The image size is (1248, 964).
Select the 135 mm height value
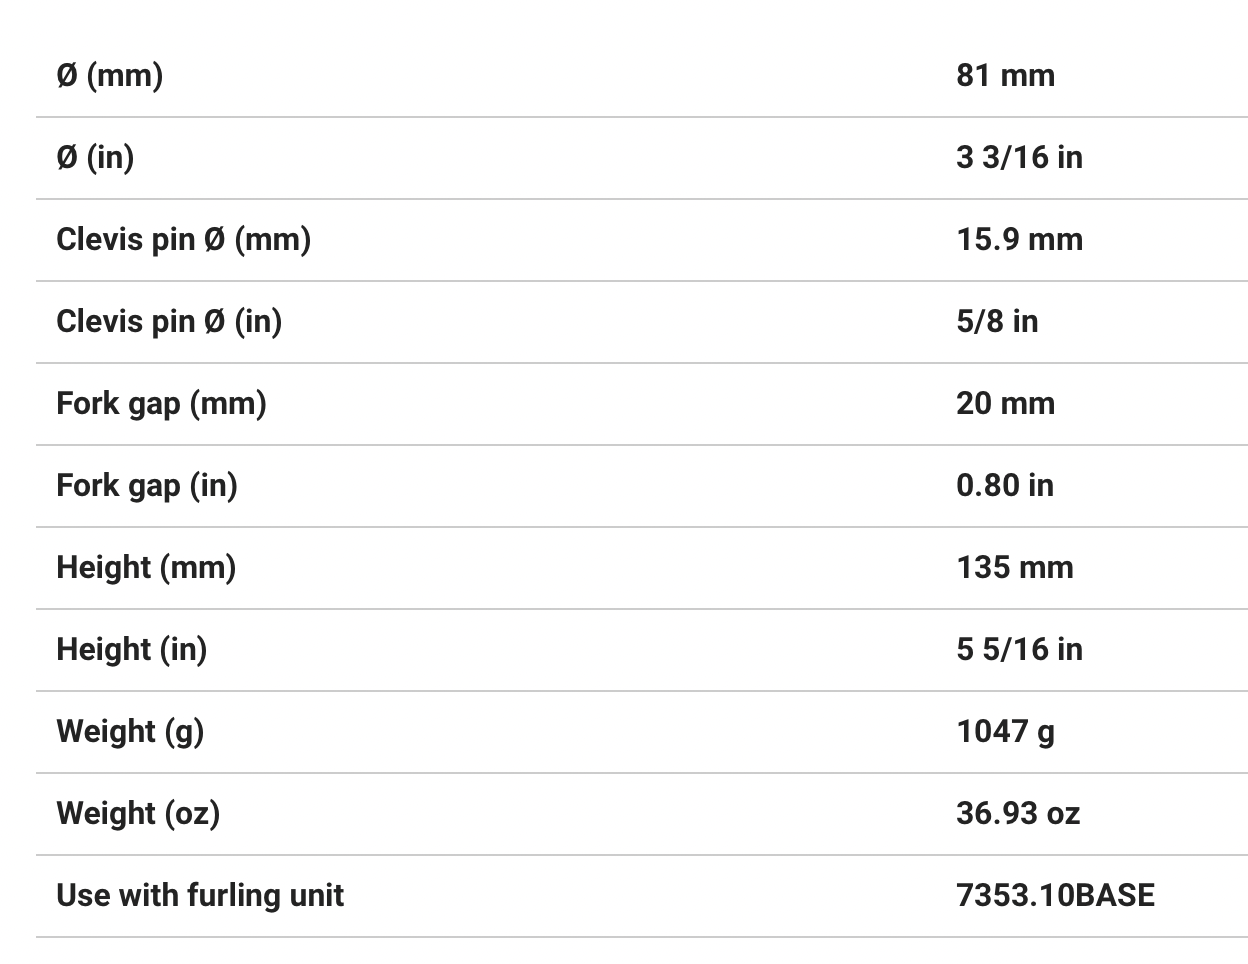coord(1014,568)
